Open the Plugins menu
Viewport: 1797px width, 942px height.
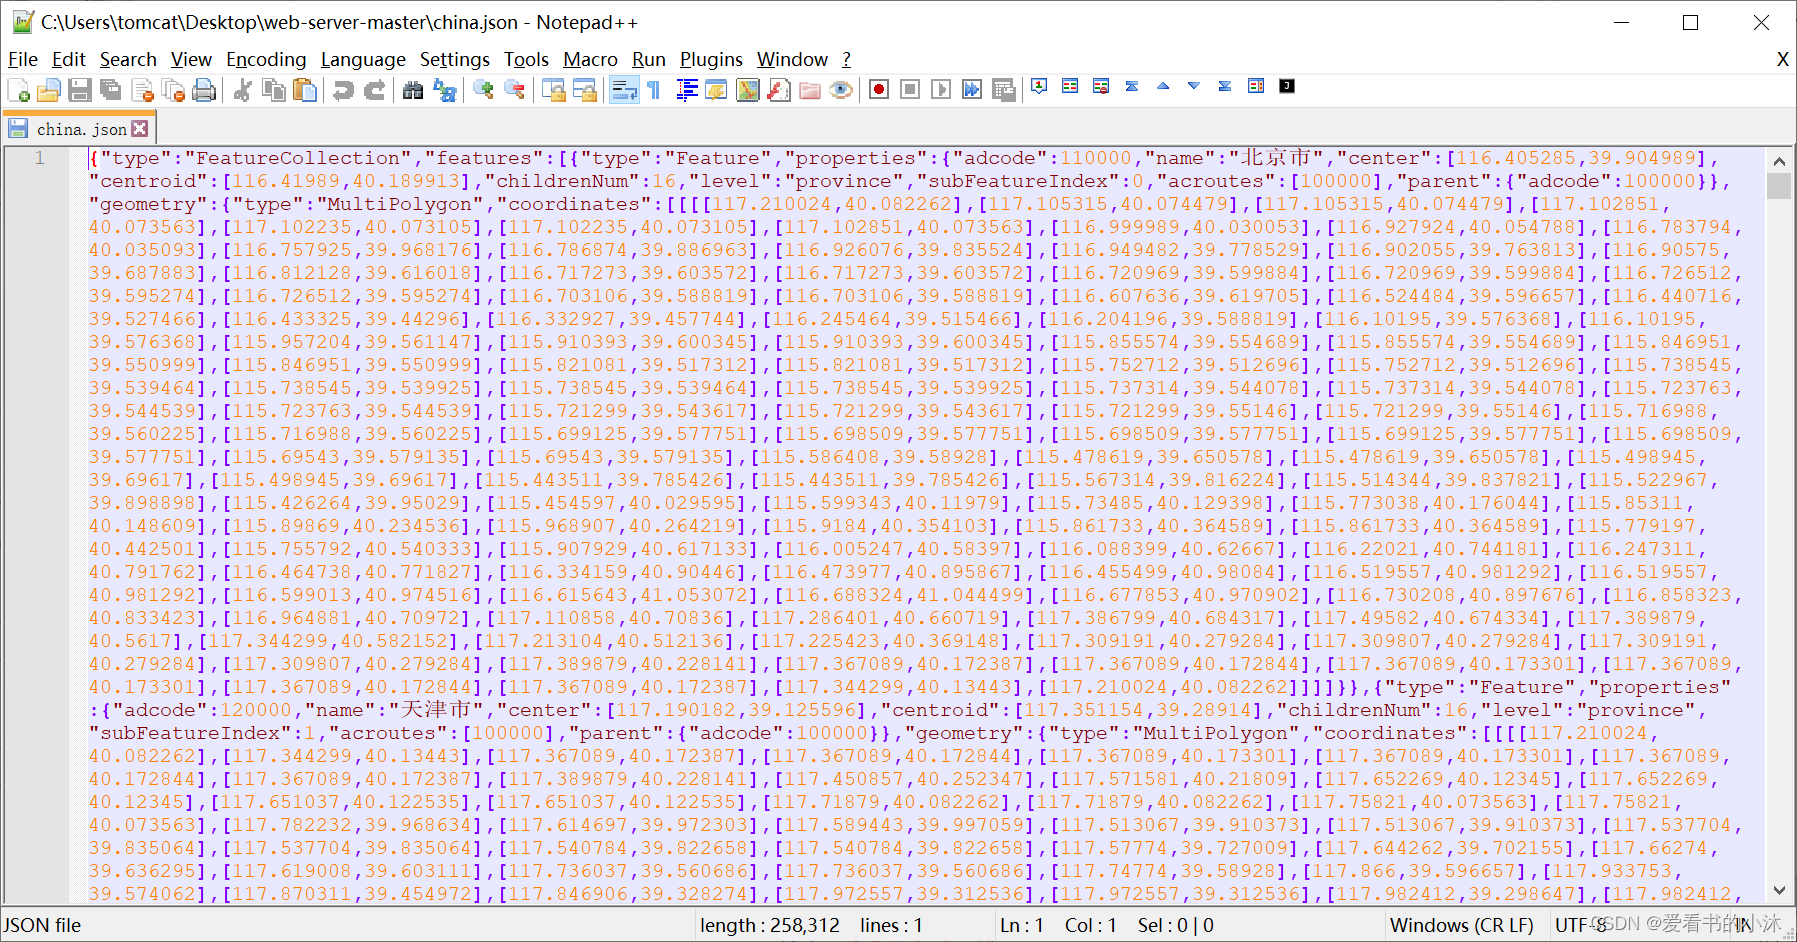point(711,60)
